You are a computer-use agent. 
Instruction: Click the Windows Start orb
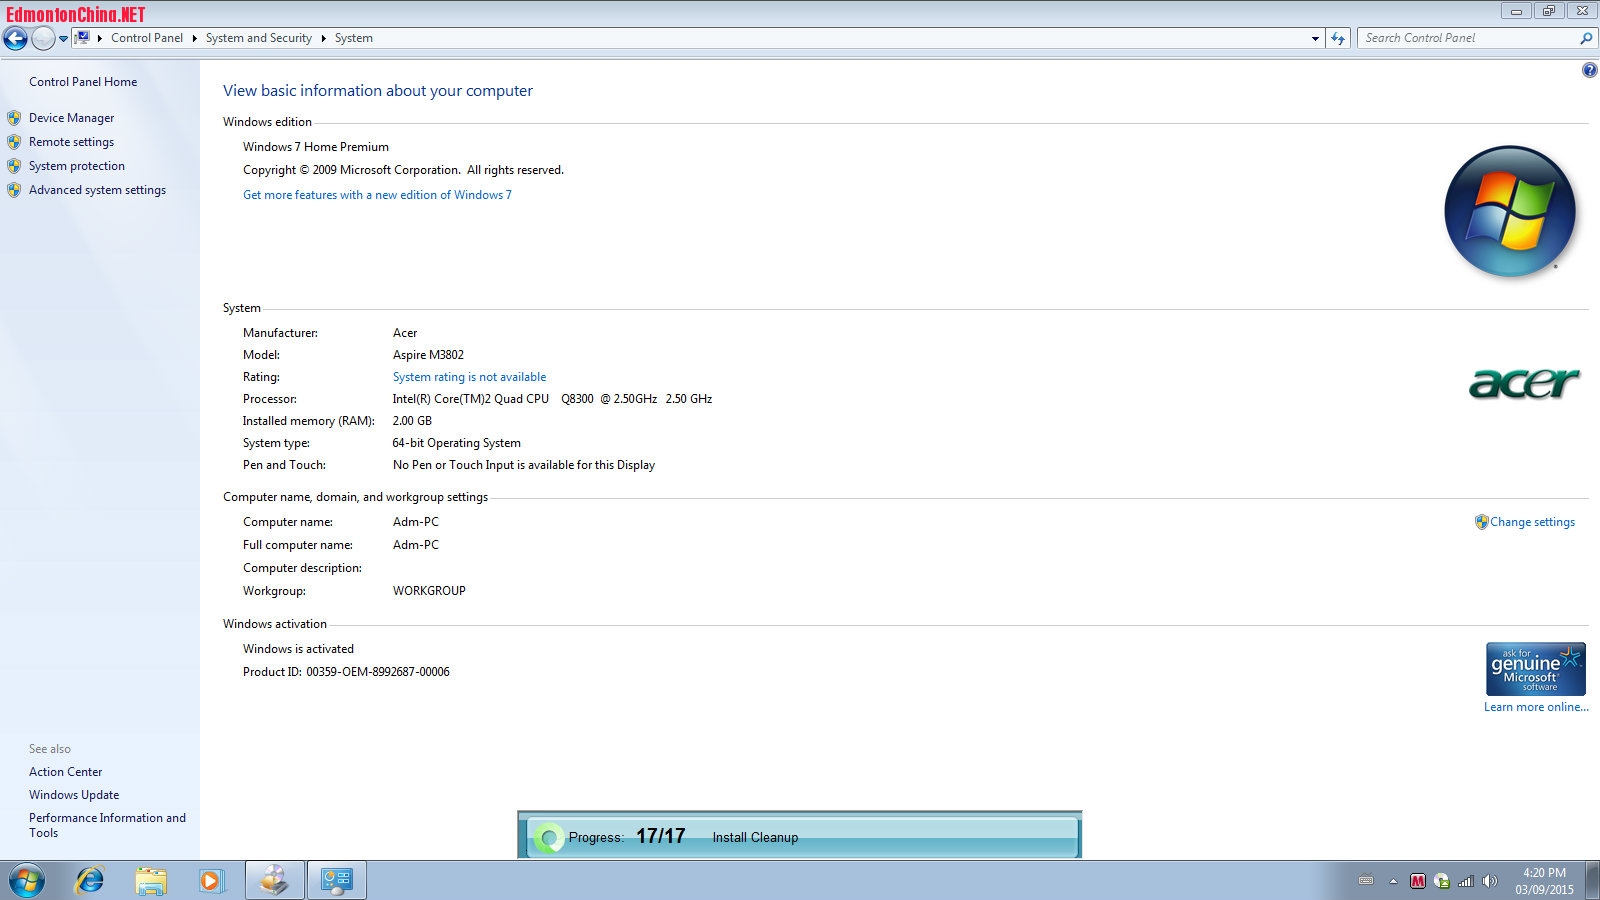(x=27, y=880)
